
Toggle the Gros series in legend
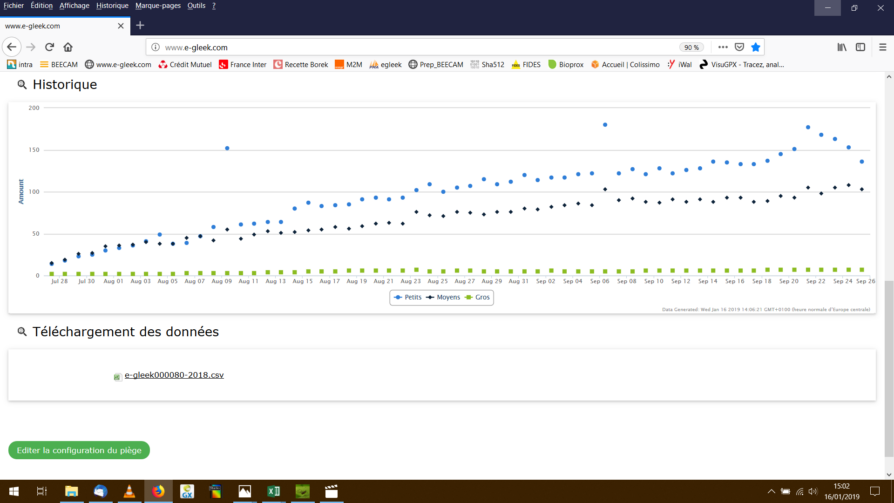pyautogui.click(x=477, y=297)
